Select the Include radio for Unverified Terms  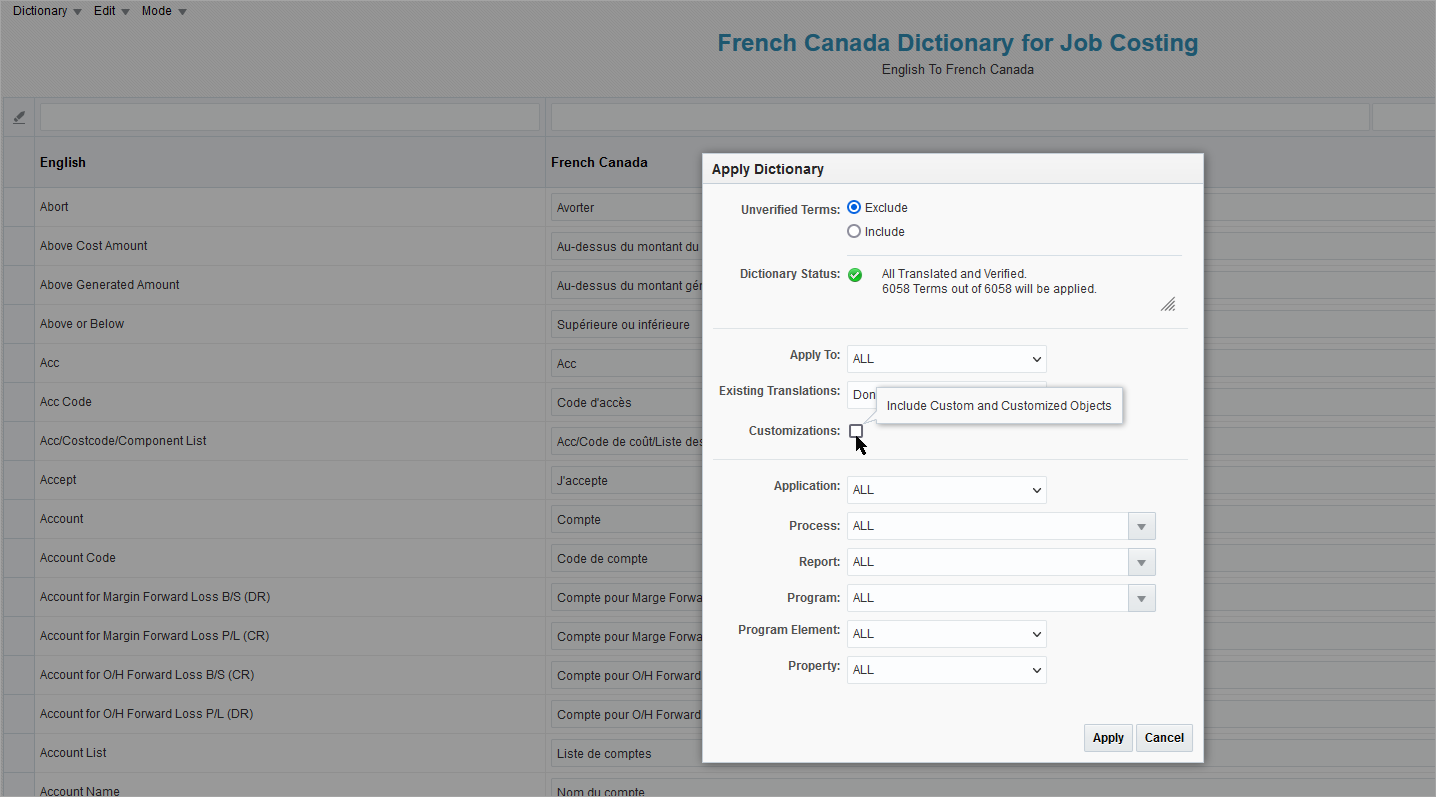tap(853, 231)
